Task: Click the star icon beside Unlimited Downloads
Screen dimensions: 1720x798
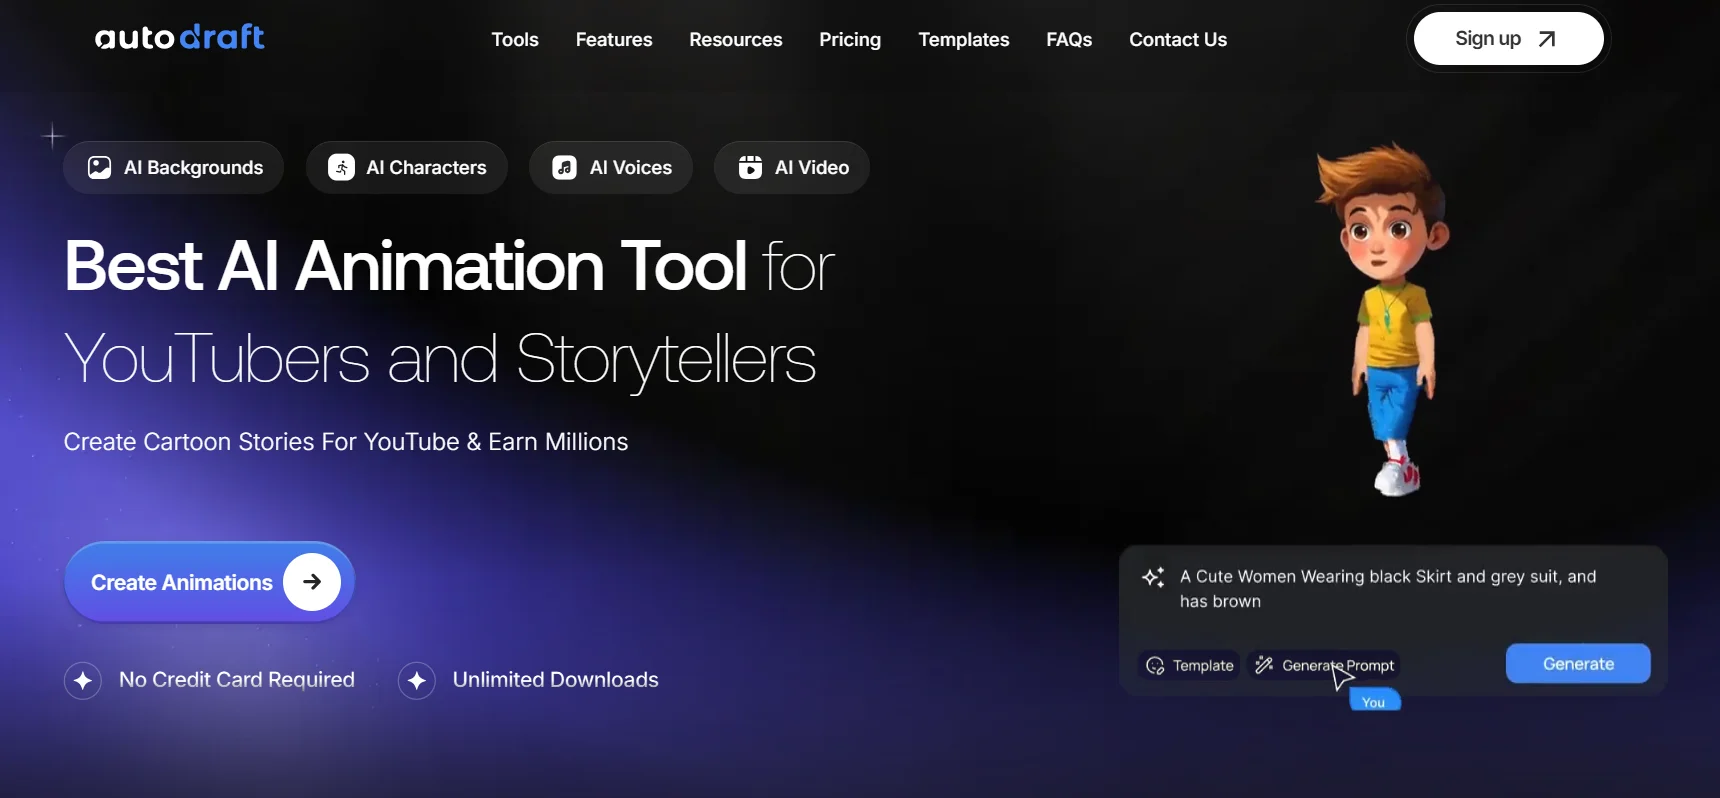Action: (x=417, y=681)
